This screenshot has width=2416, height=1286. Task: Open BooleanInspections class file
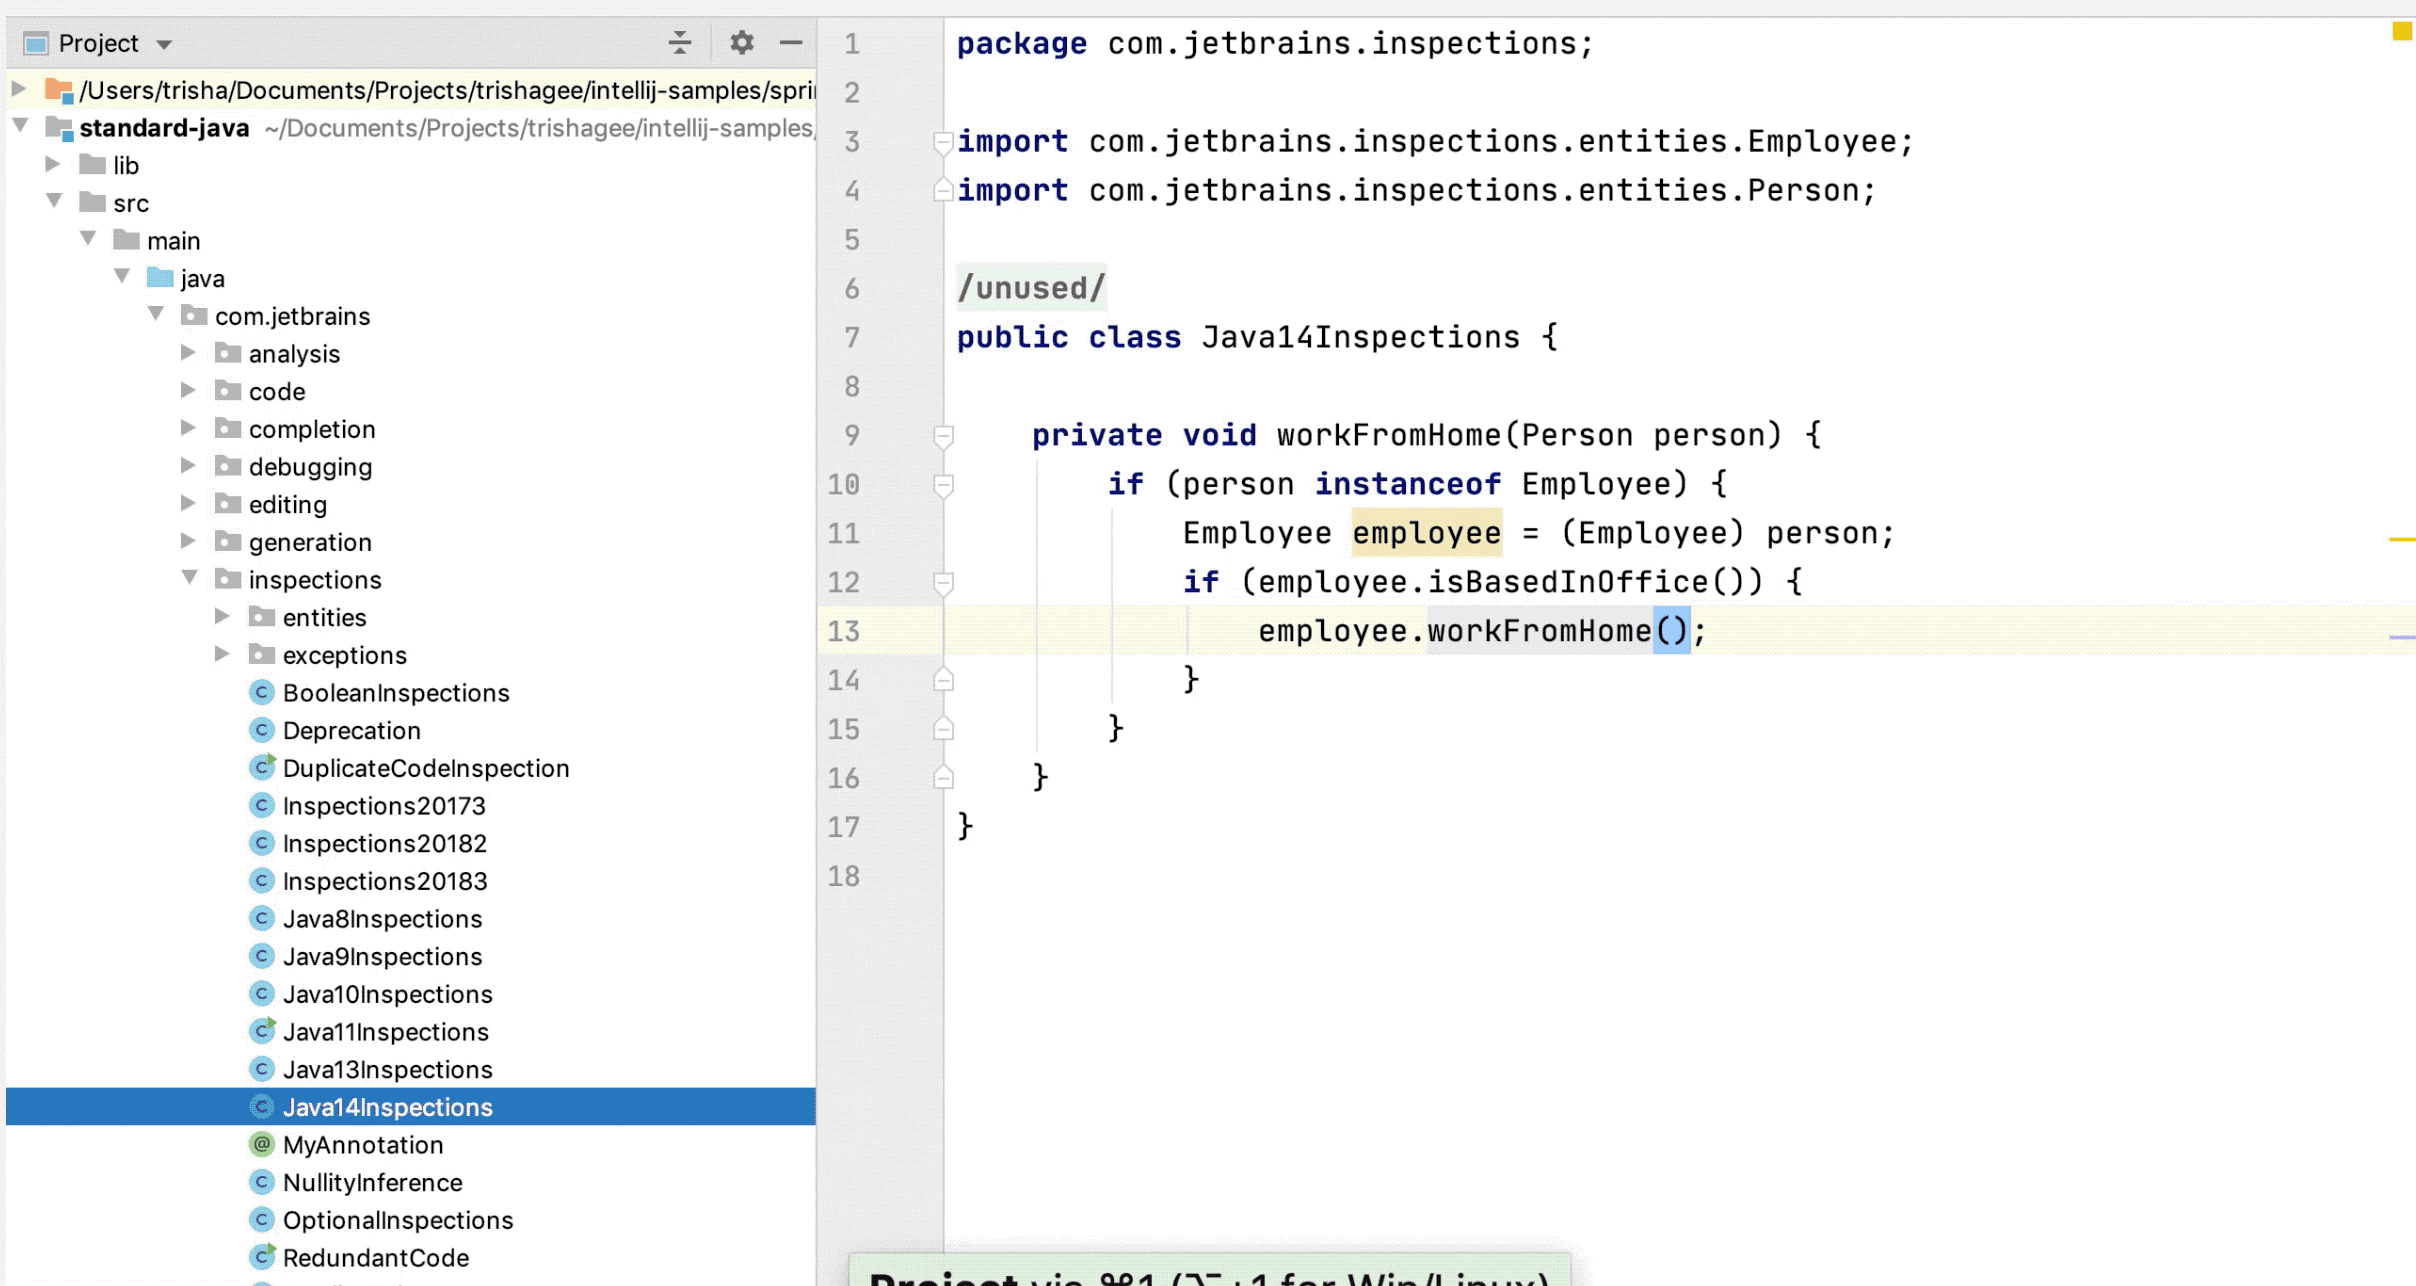[x=396, y=692]
